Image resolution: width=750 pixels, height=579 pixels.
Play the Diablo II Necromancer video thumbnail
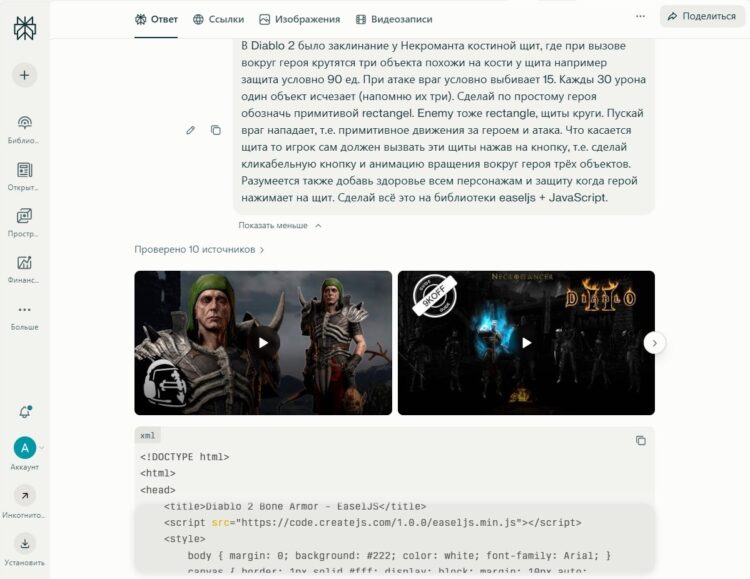click(526, 343)
